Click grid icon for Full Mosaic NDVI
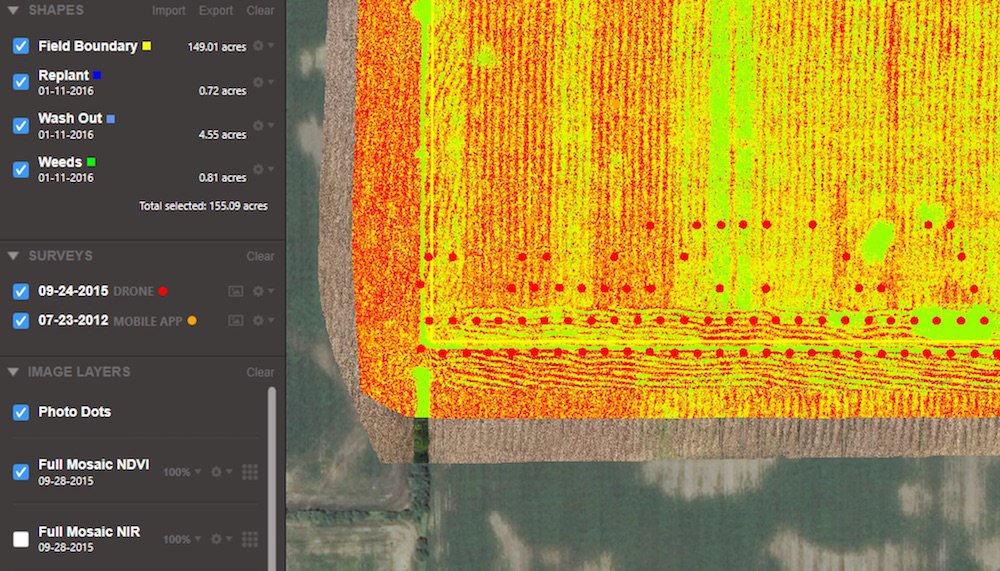 (250, 472)
